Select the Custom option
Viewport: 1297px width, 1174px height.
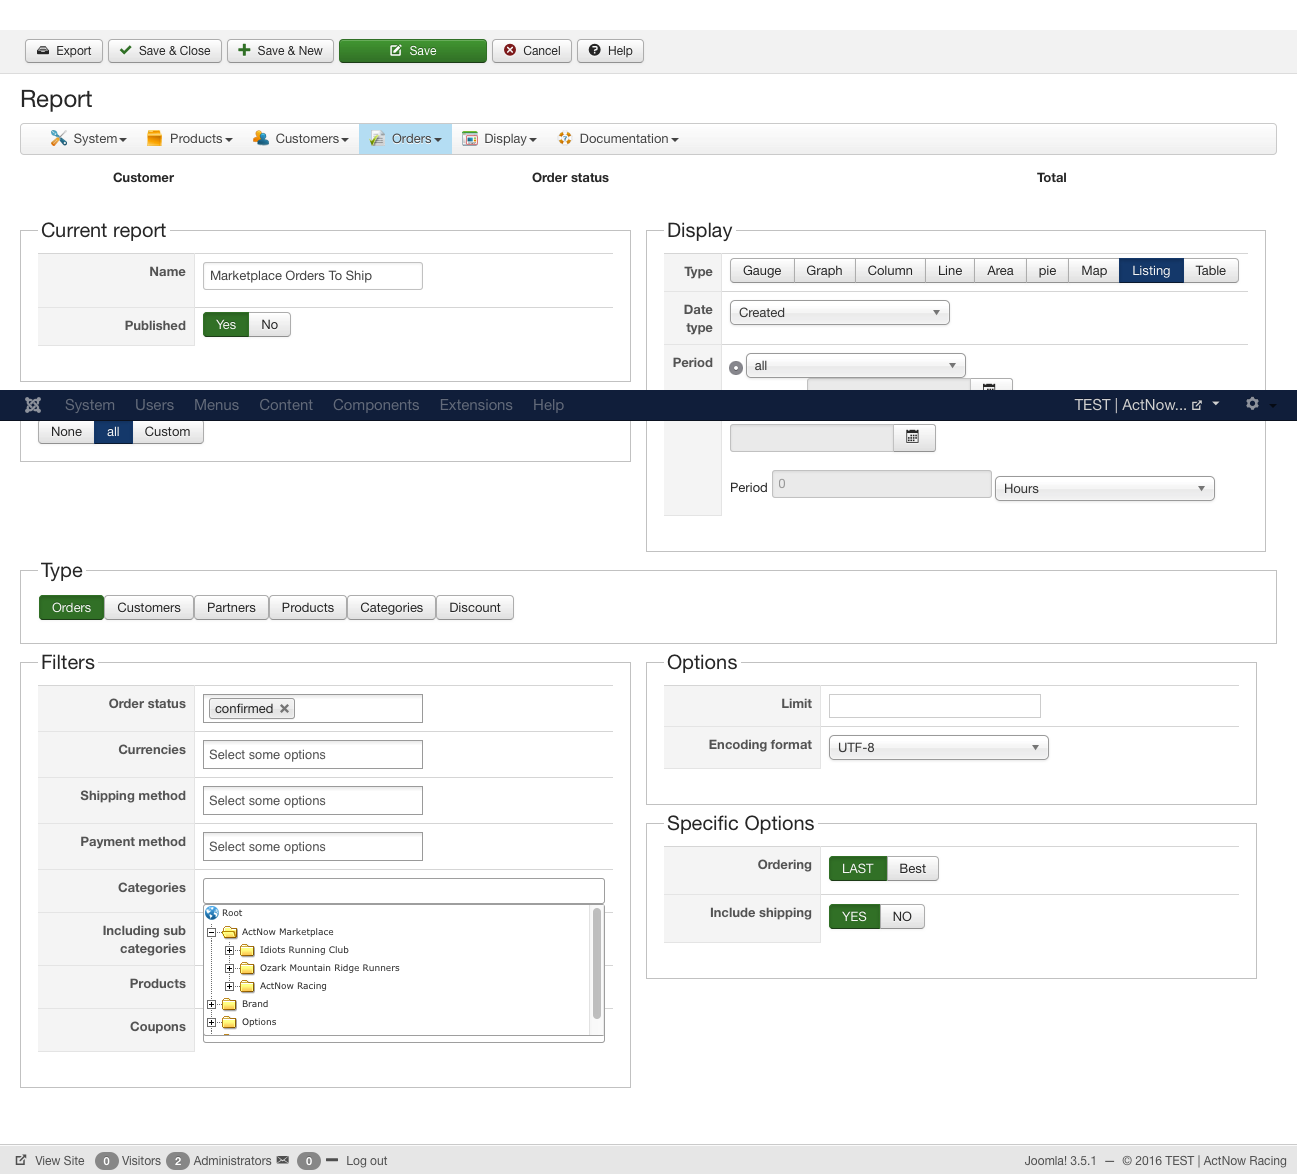(167, 432)
